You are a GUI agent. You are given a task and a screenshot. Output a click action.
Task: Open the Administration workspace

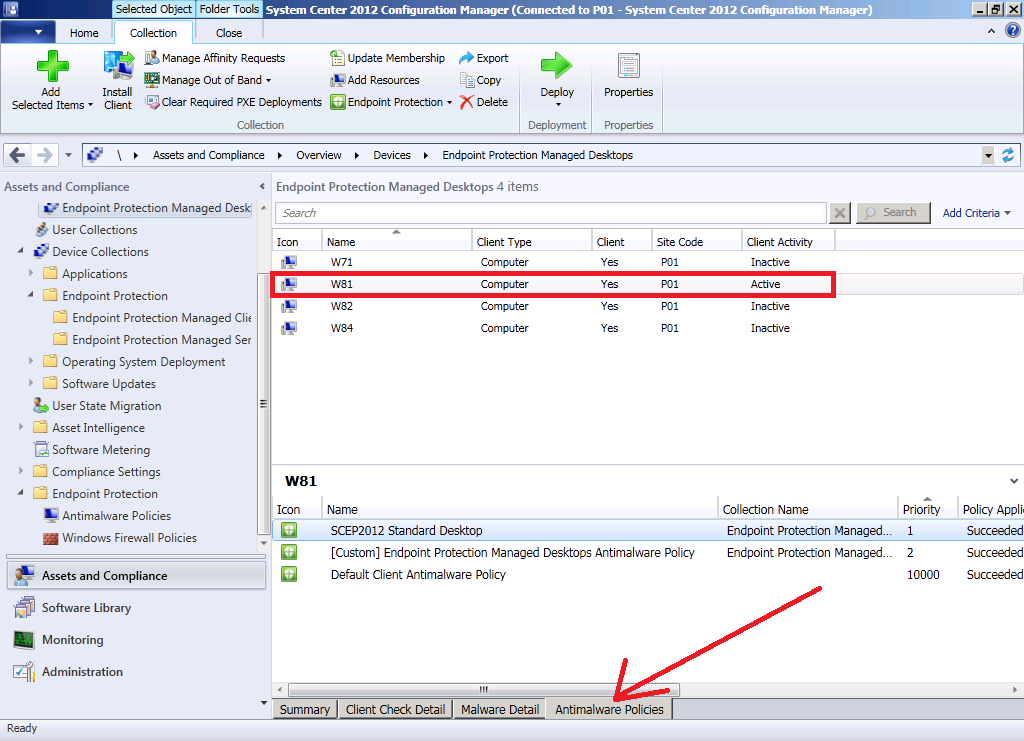(x=136, y=672)
